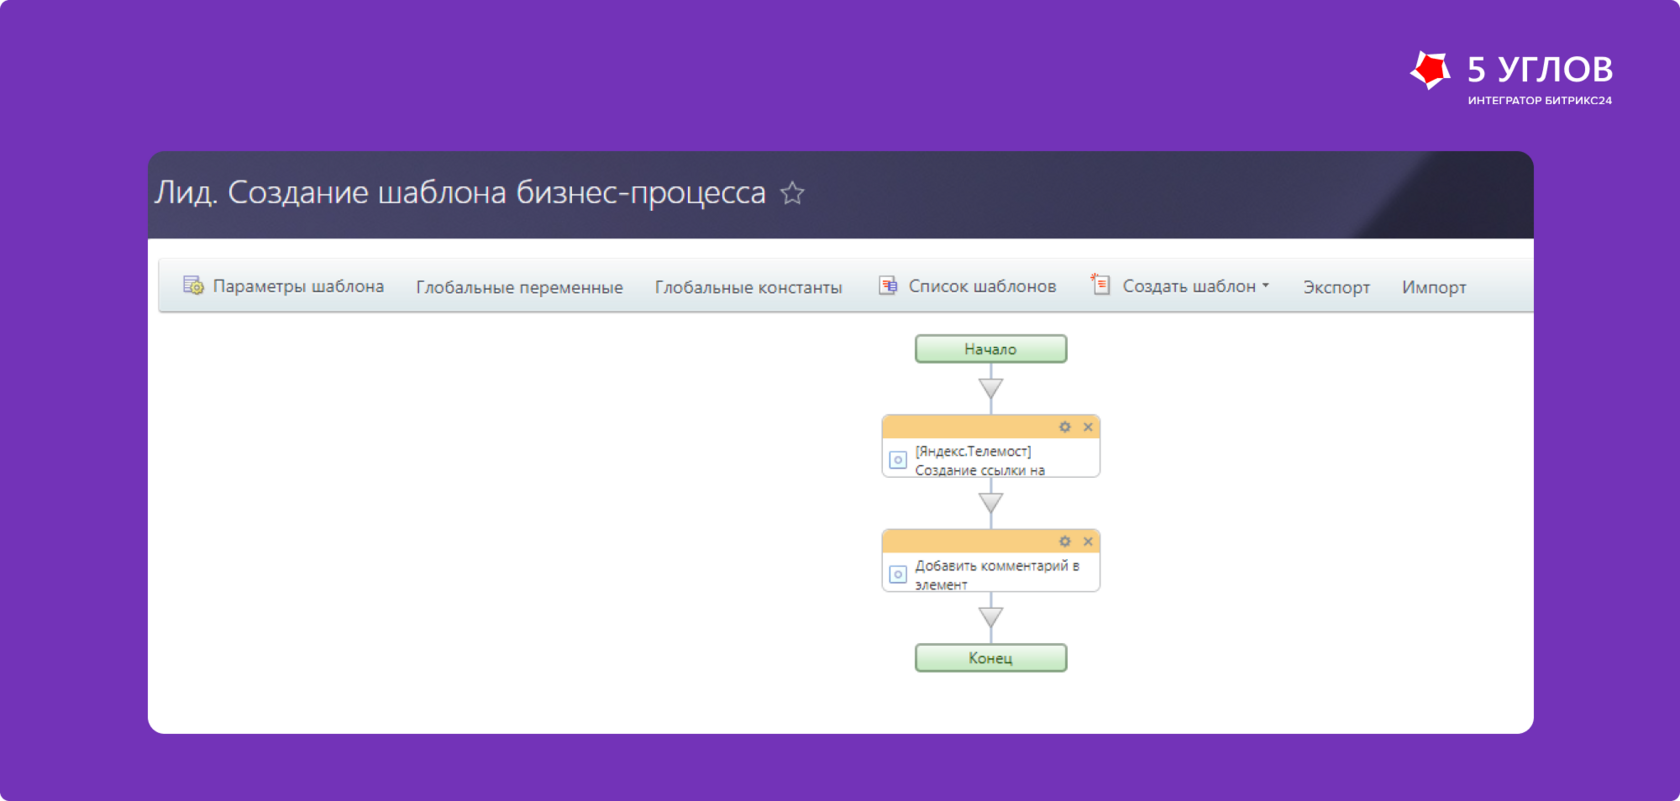The width and height of the screenshot is (1680, 801).
Task: Click the Список шаблонов list icon
Action: click(888, 286)
